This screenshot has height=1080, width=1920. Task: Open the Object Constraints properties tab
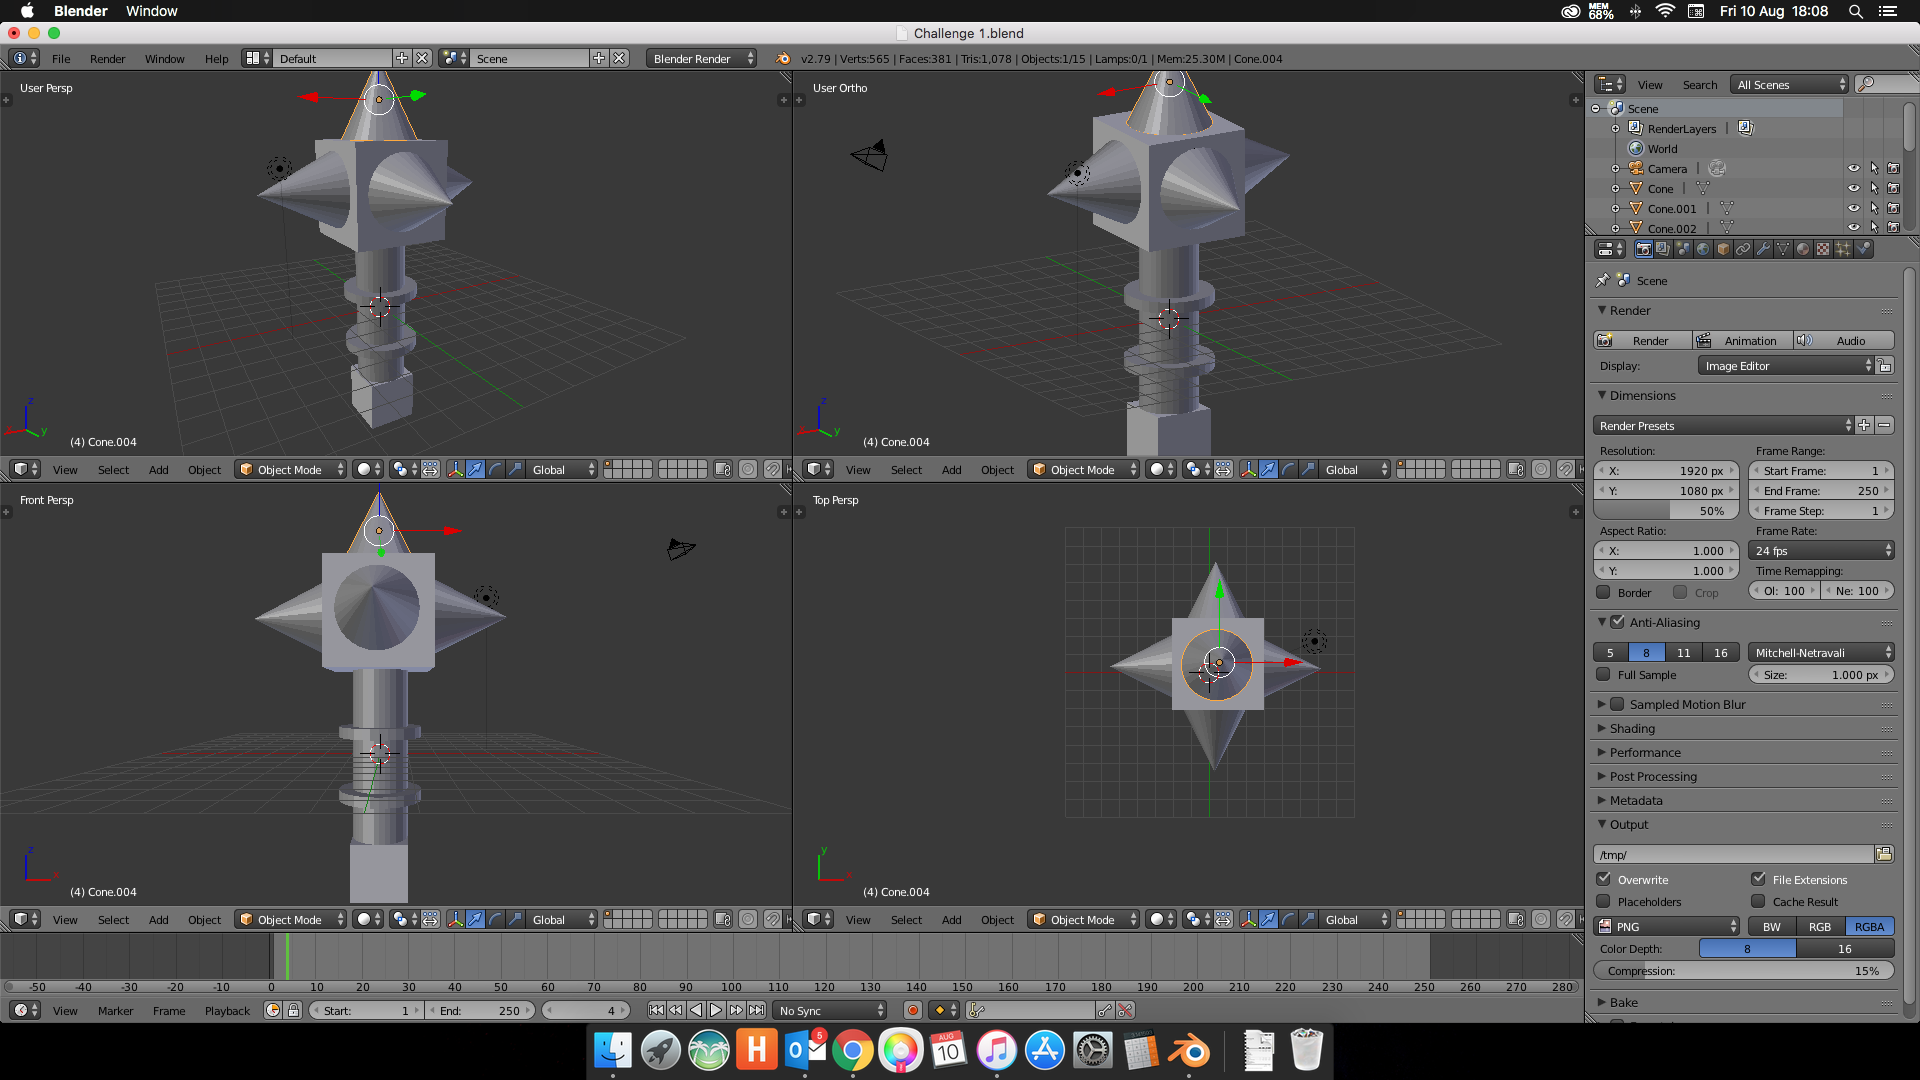(x=1743, y=249)
